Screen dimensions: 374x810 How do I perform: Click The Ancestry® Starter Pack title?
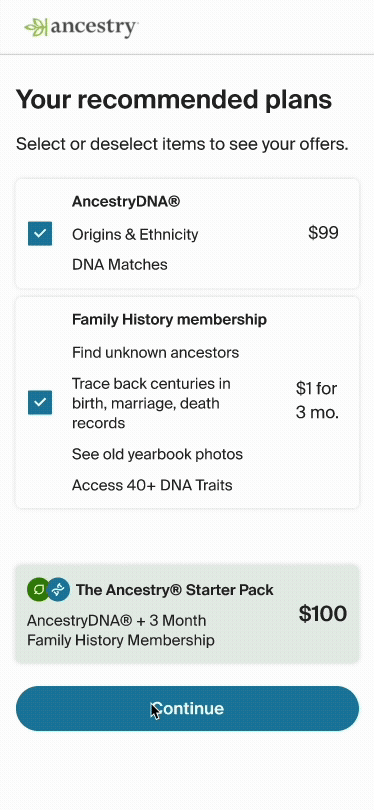[x=175, y=590]
